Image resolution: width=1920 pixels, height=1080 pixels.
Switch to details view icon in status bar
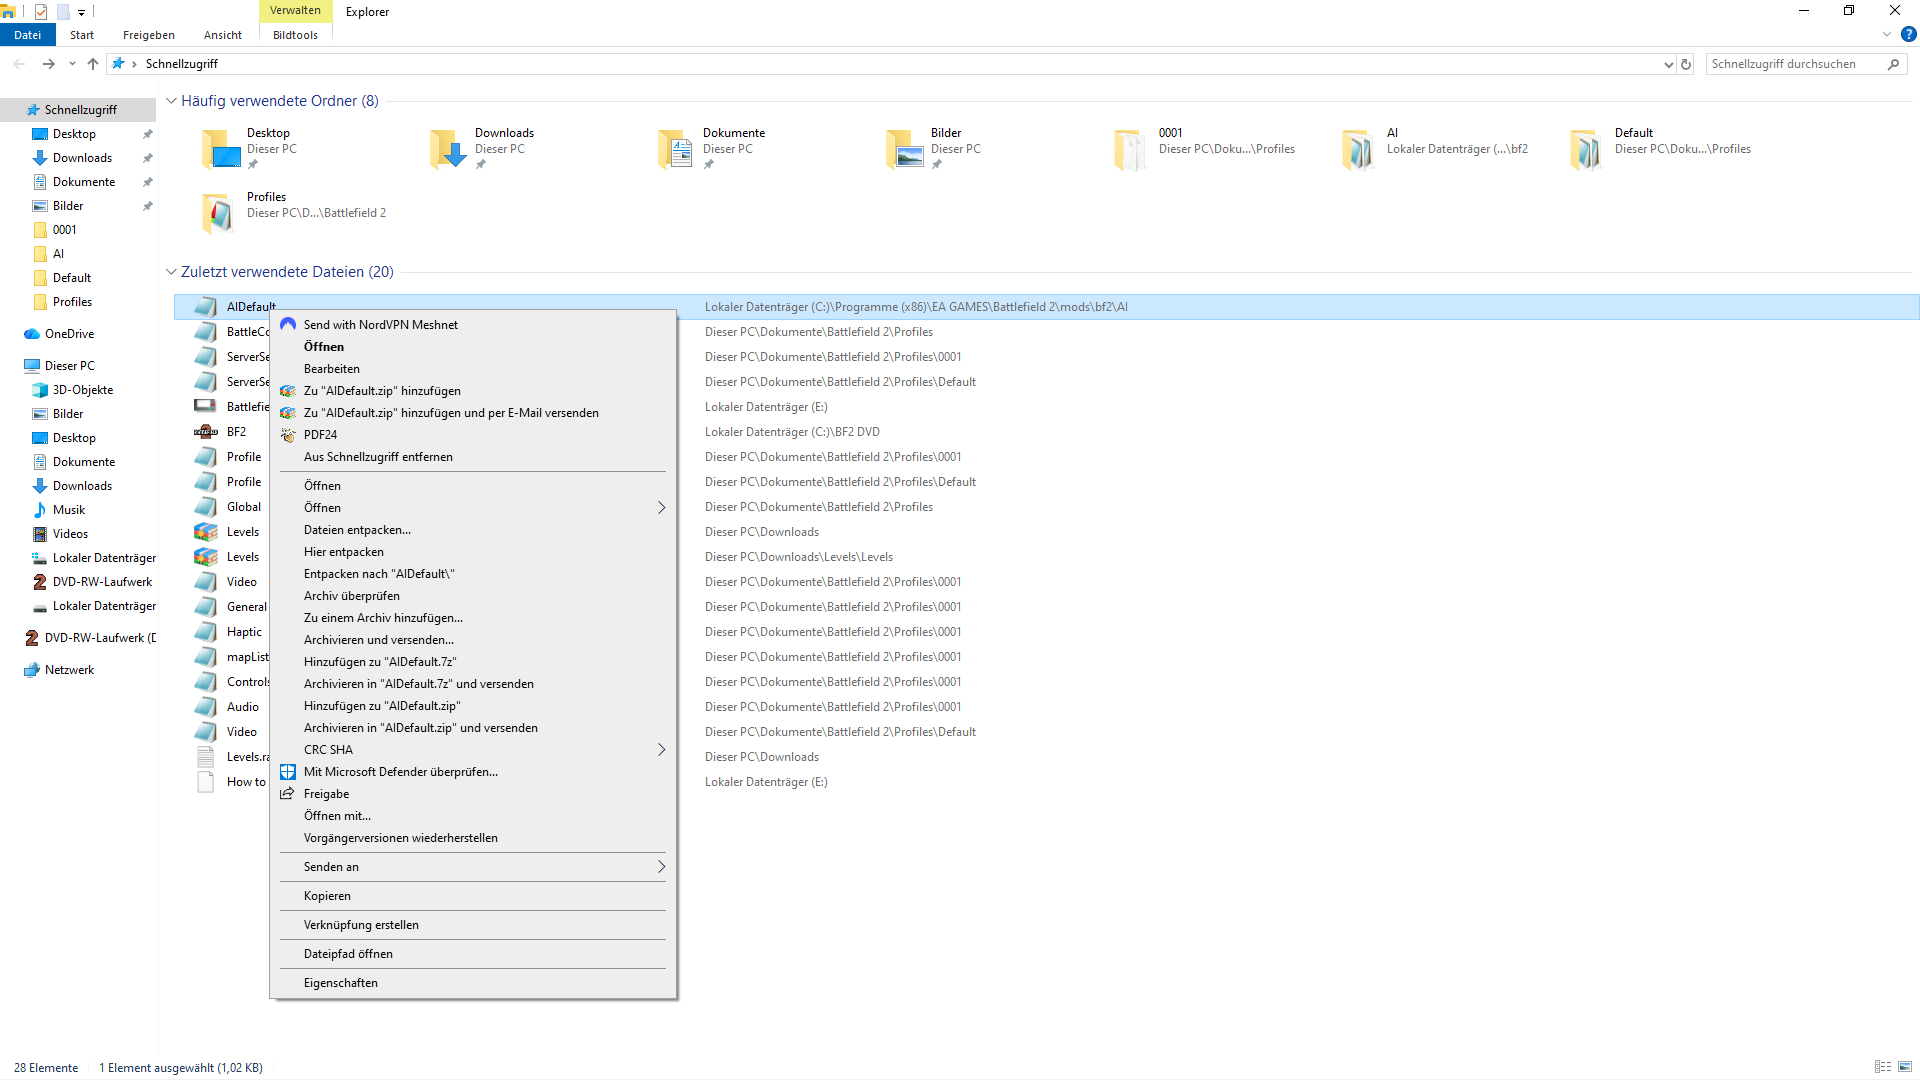click(x=1883, y=1067)
